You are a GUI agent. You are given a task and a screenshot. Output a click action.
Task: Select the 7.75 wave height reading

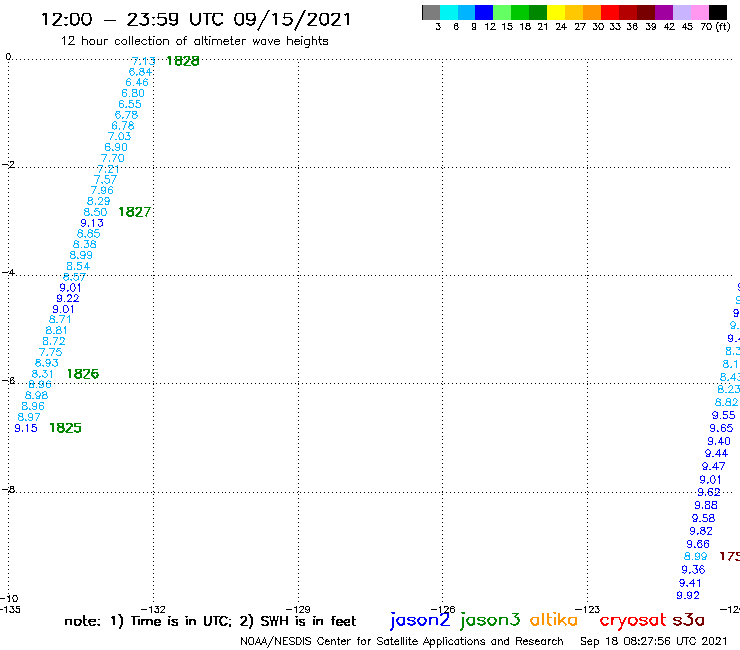tap(50, 352)
